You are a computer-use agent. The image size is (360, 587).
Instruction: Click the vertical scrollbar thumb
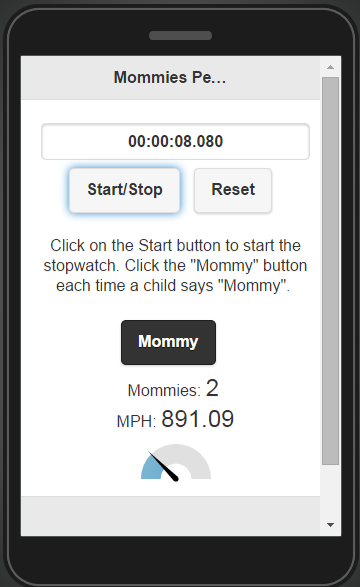[330, 271]
